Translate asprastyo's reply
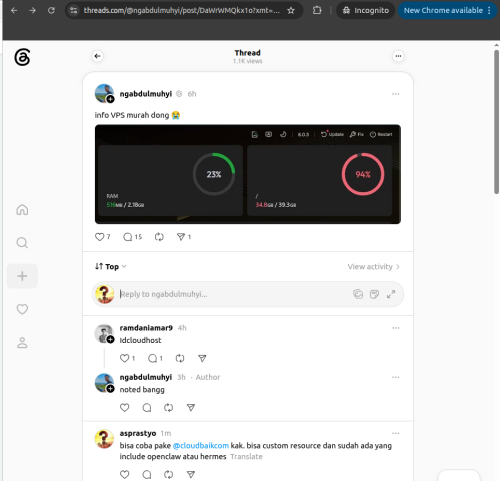The image size is (500, 481). click(246, 457)
